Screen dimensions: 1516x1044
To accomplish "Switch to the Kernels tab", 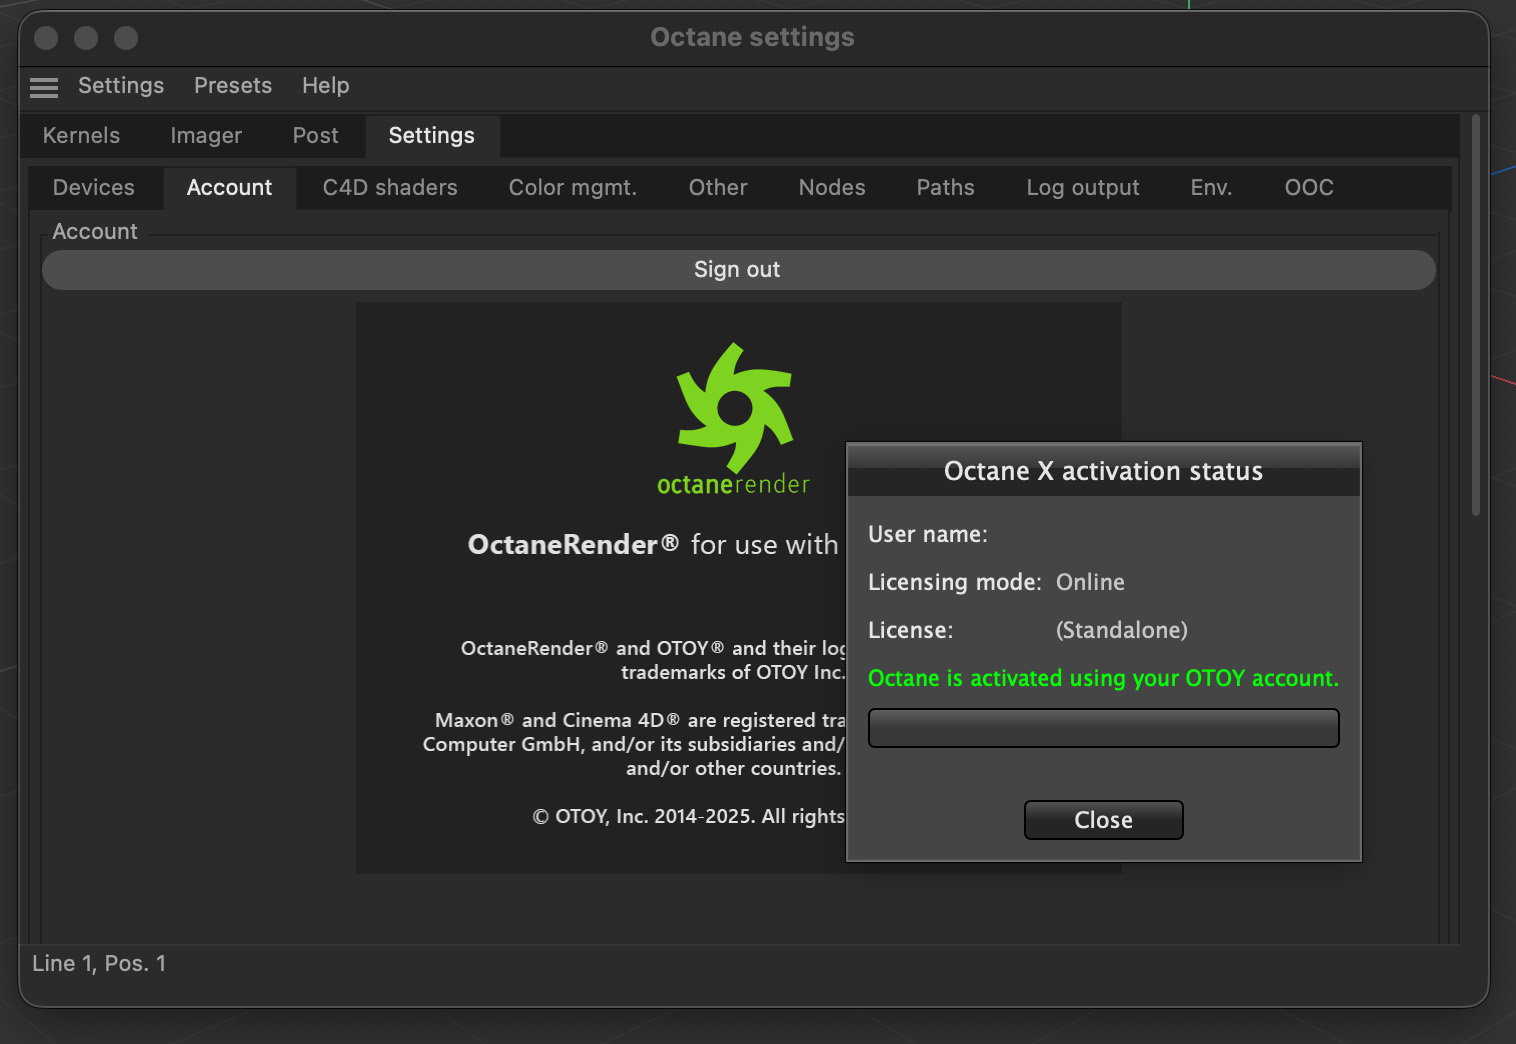I will click(81, 136).
